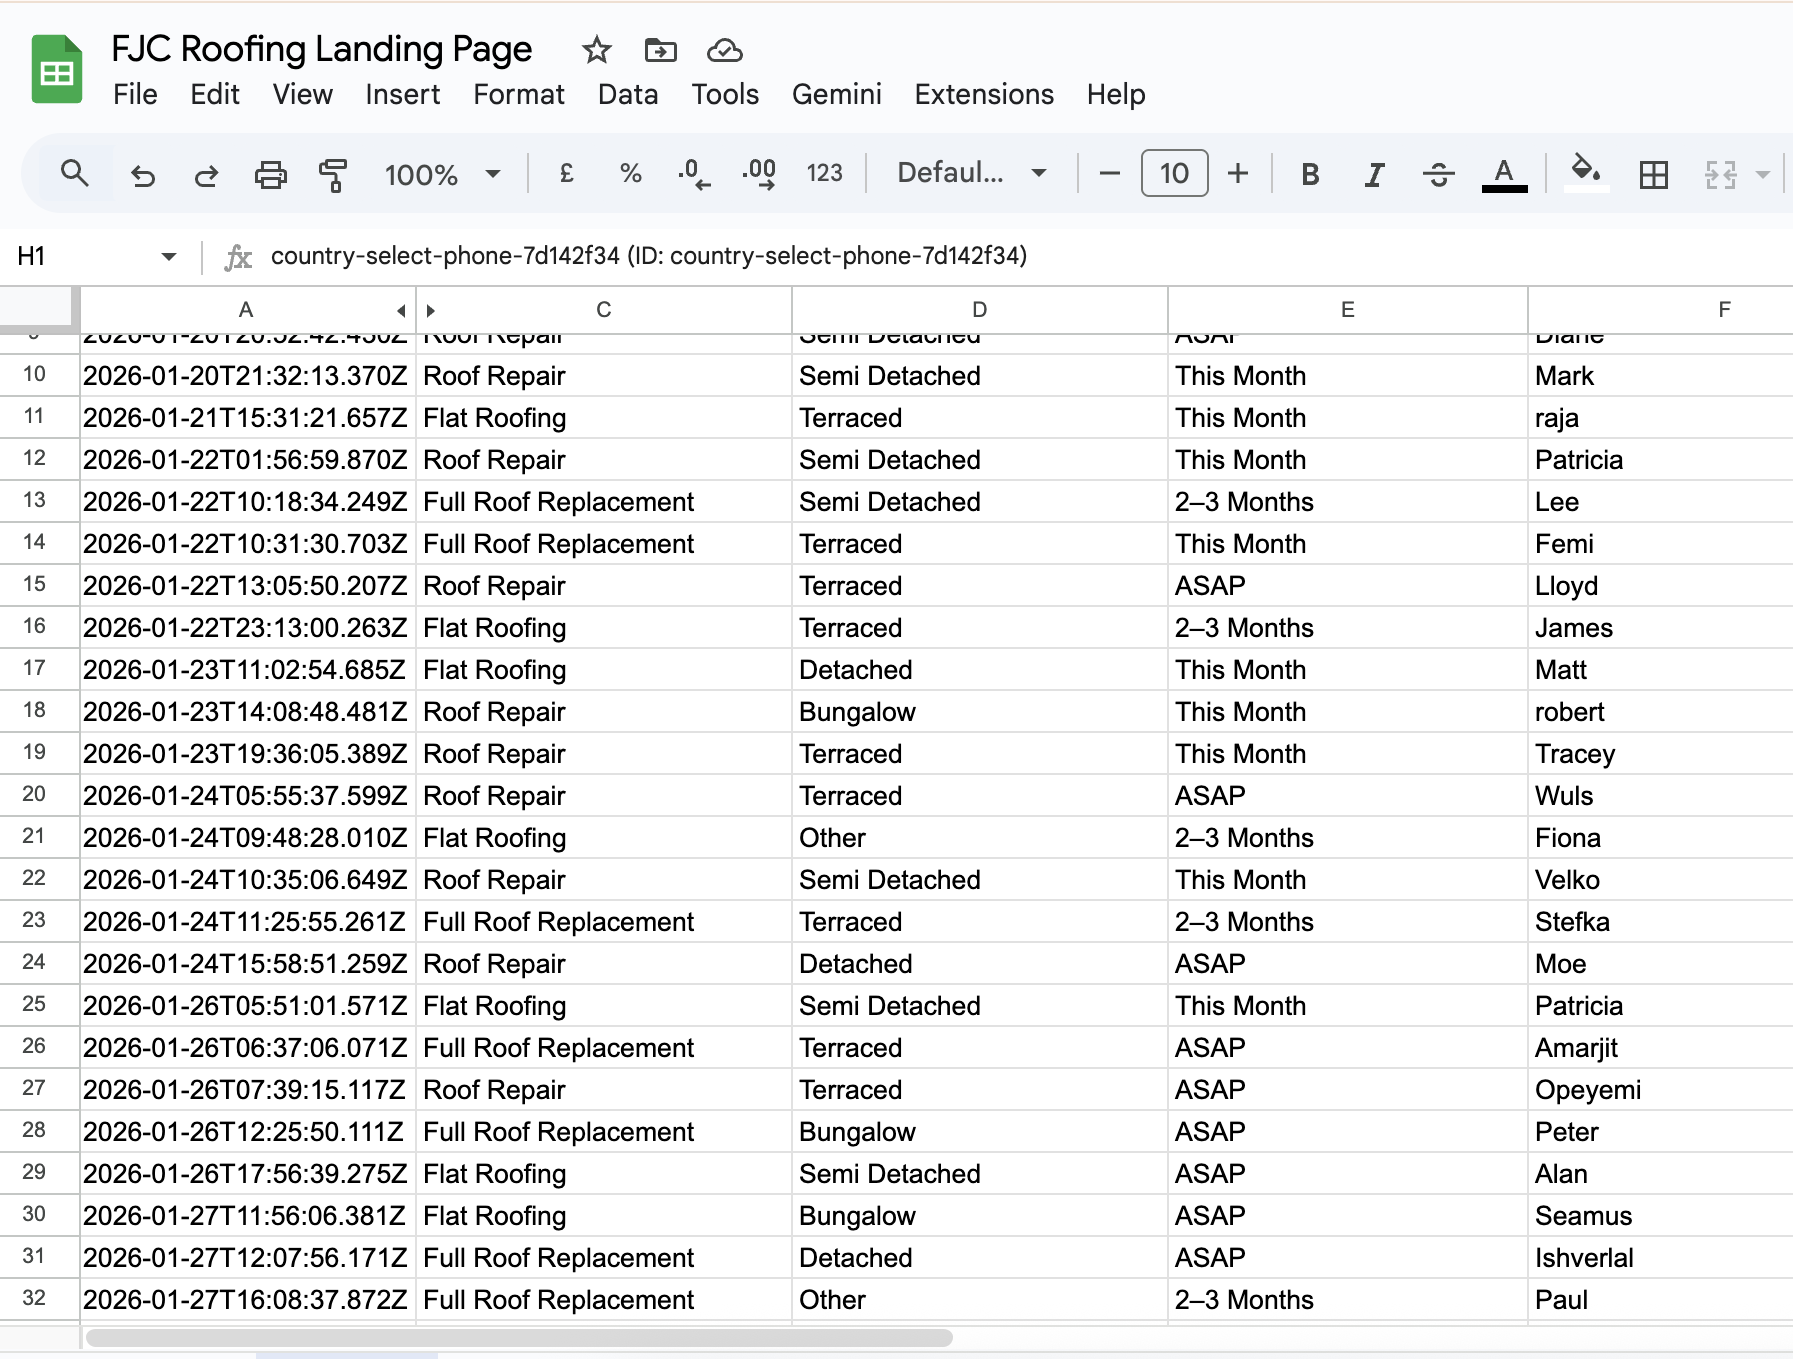Open the name box dropdown
This screenshot has width=1793, height=1359.
click(x=168, y=256)
